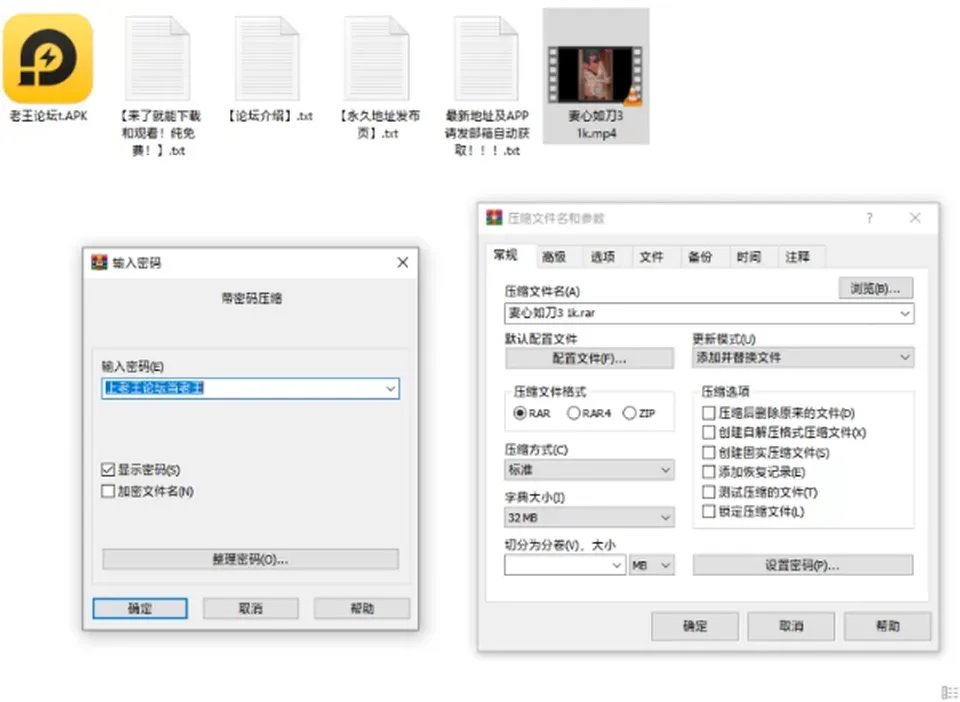The width and height of the screenshot is (960, 702).
Task: Enable the 加密文件名(N) checkbox
Action: 108,491
